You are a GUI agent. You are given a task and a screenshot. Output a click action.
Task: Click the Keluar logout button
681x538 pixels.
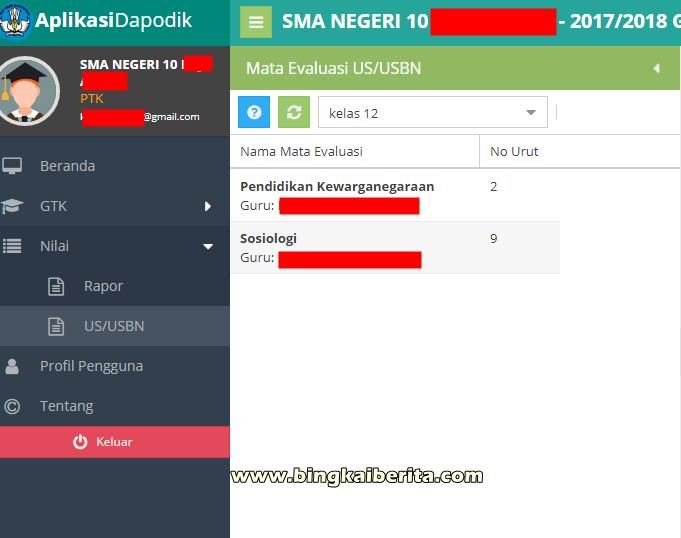click(x=115, y=442)
